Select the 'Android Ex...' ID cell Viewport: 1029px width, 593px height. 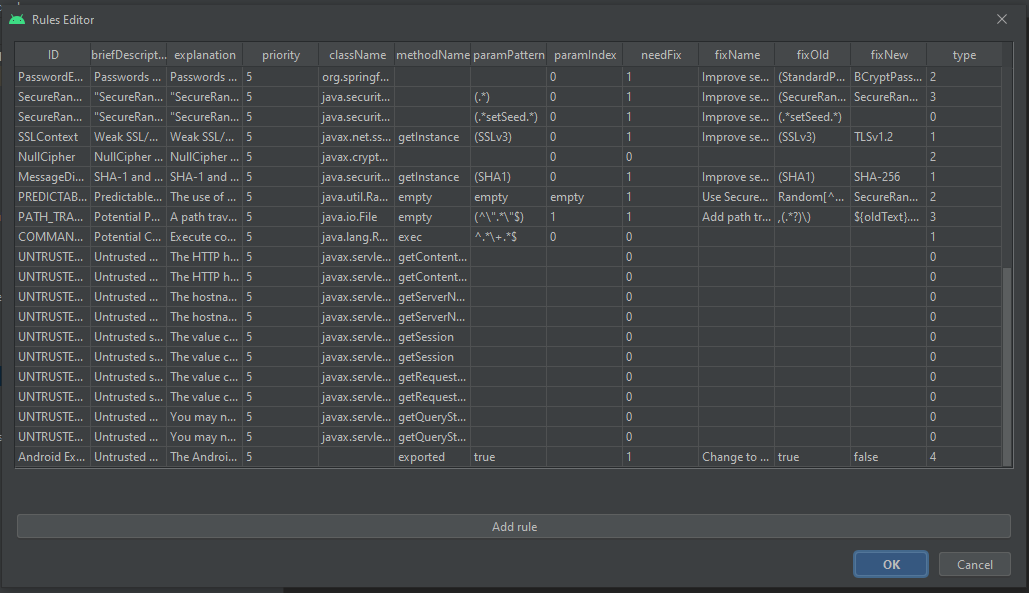pos(53,457)
